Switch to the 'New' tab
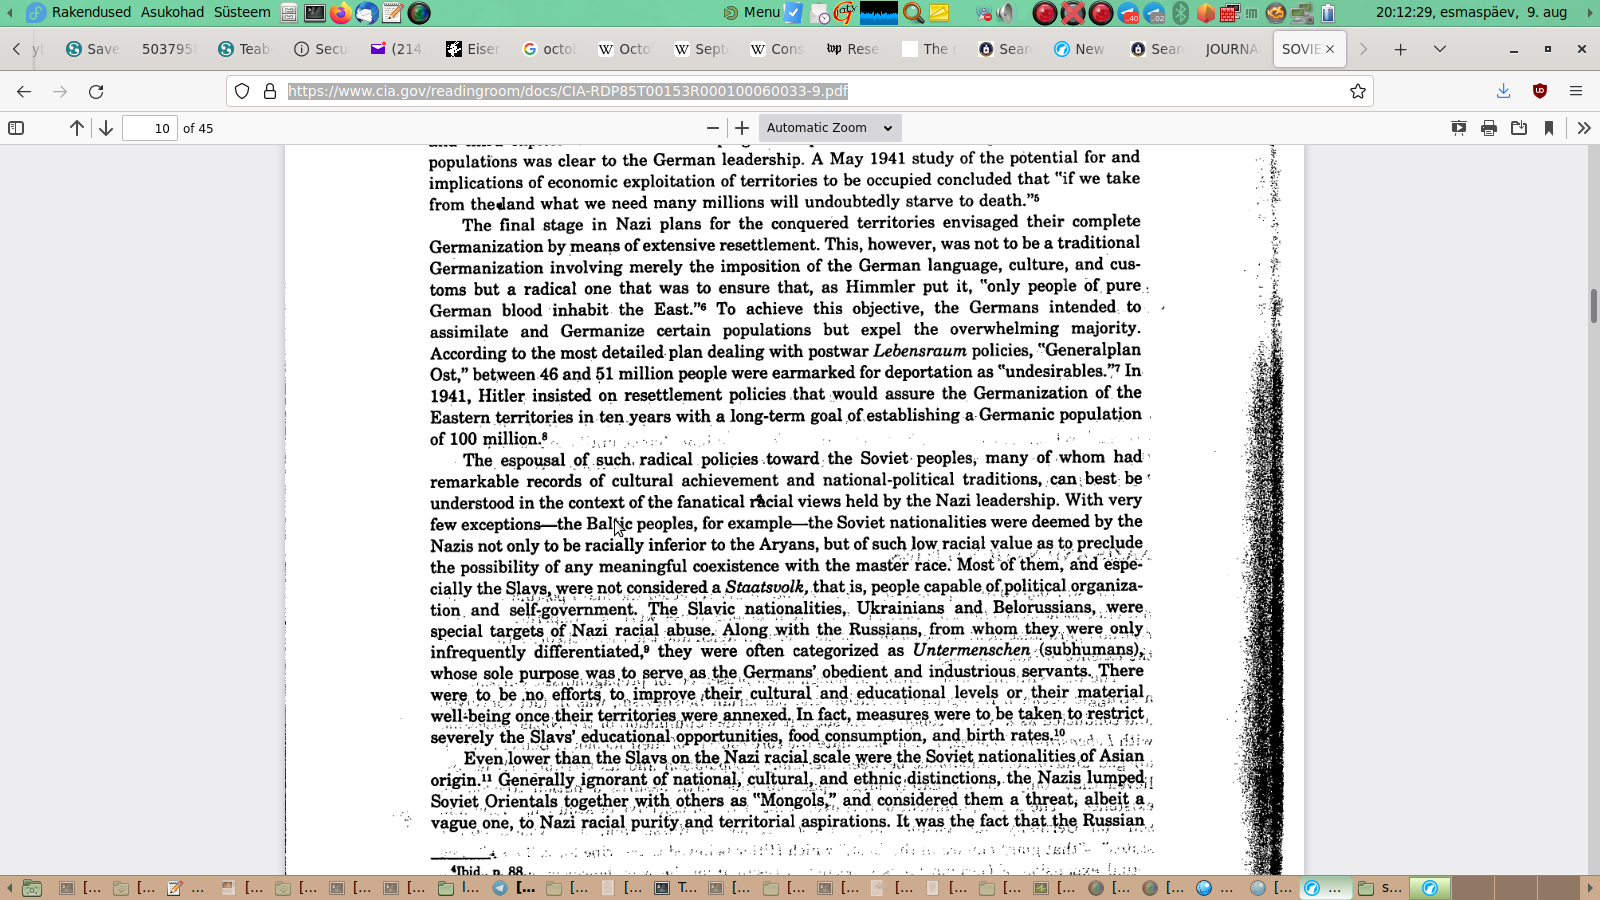This screenshot has height=900, width=1600. tap(1081, 49)
